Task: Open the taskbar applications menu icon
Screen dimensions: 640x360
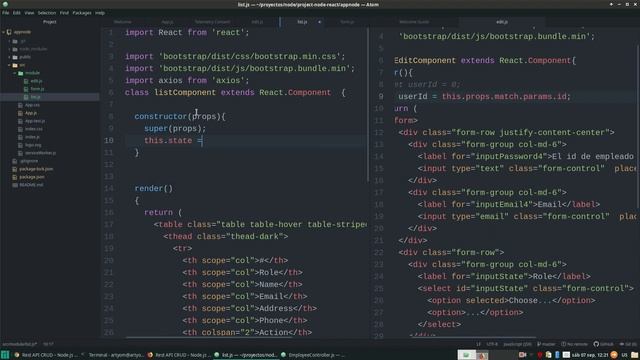Action: tap(5, 355)
